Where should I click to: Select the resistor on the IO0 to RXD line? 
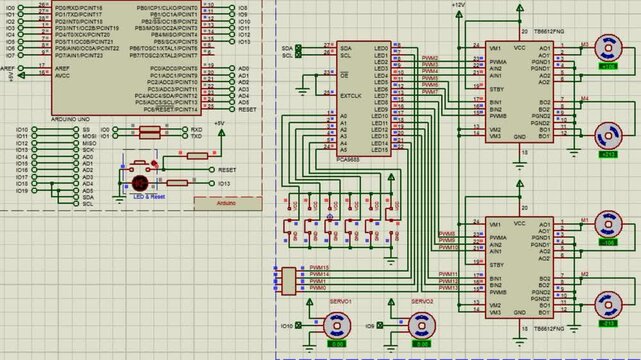tap(150, 130)
